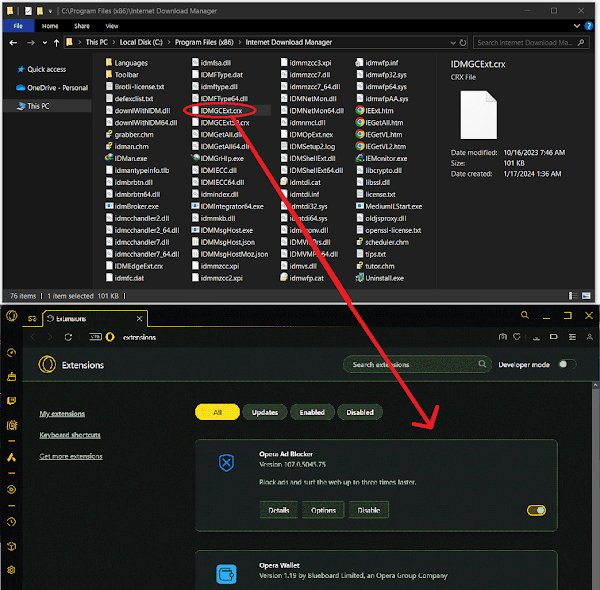Select the Disabled filter chip
The image size is (600, 590).
(x=360, y=412)
